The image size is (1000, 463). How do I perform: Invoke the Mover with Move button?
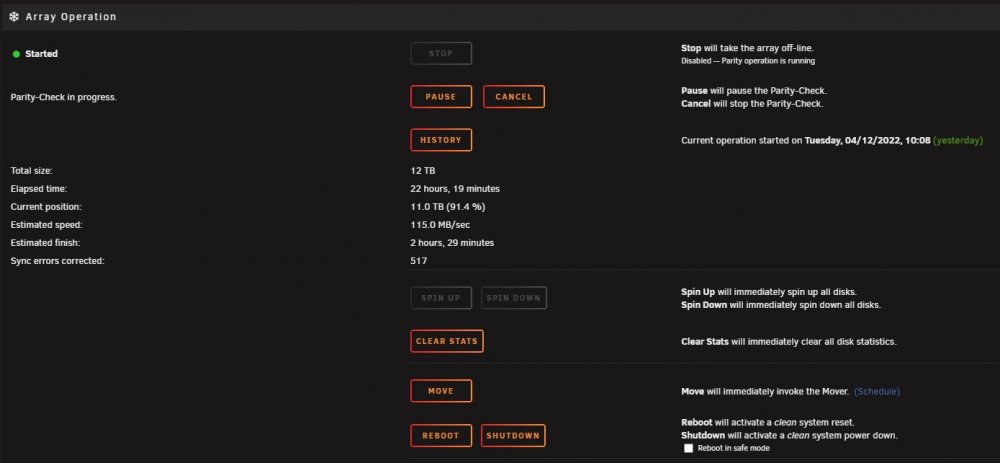[x=441, y=391]
